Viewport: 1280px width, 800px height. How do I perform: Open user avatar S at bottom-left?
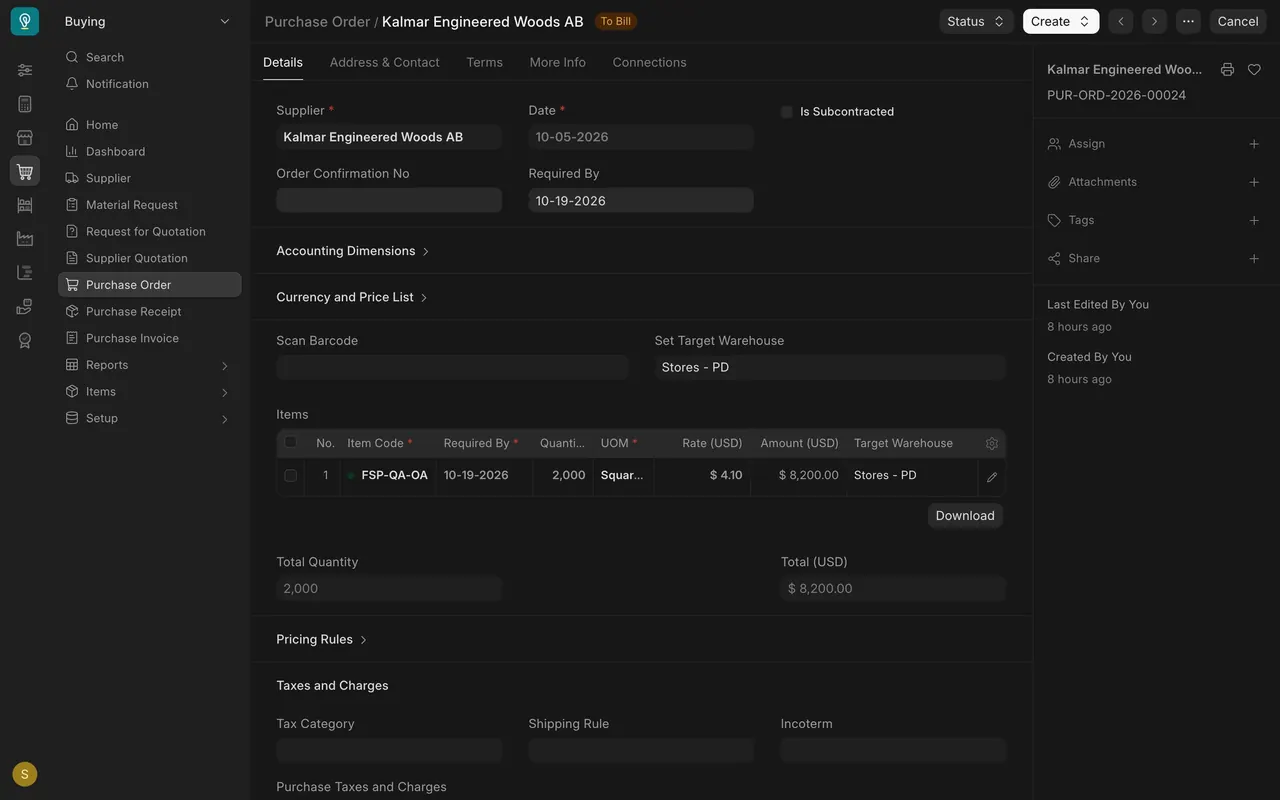(x=25, y=774)
